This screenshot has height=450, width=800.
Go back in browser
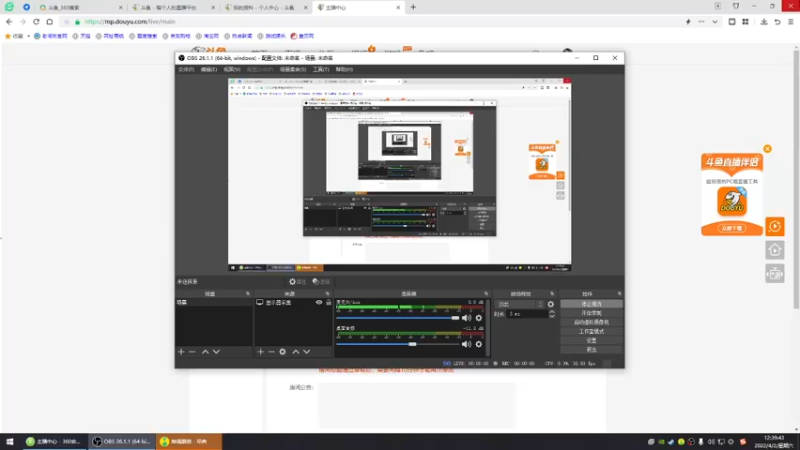pyautogui.click(x=9, y=22)
